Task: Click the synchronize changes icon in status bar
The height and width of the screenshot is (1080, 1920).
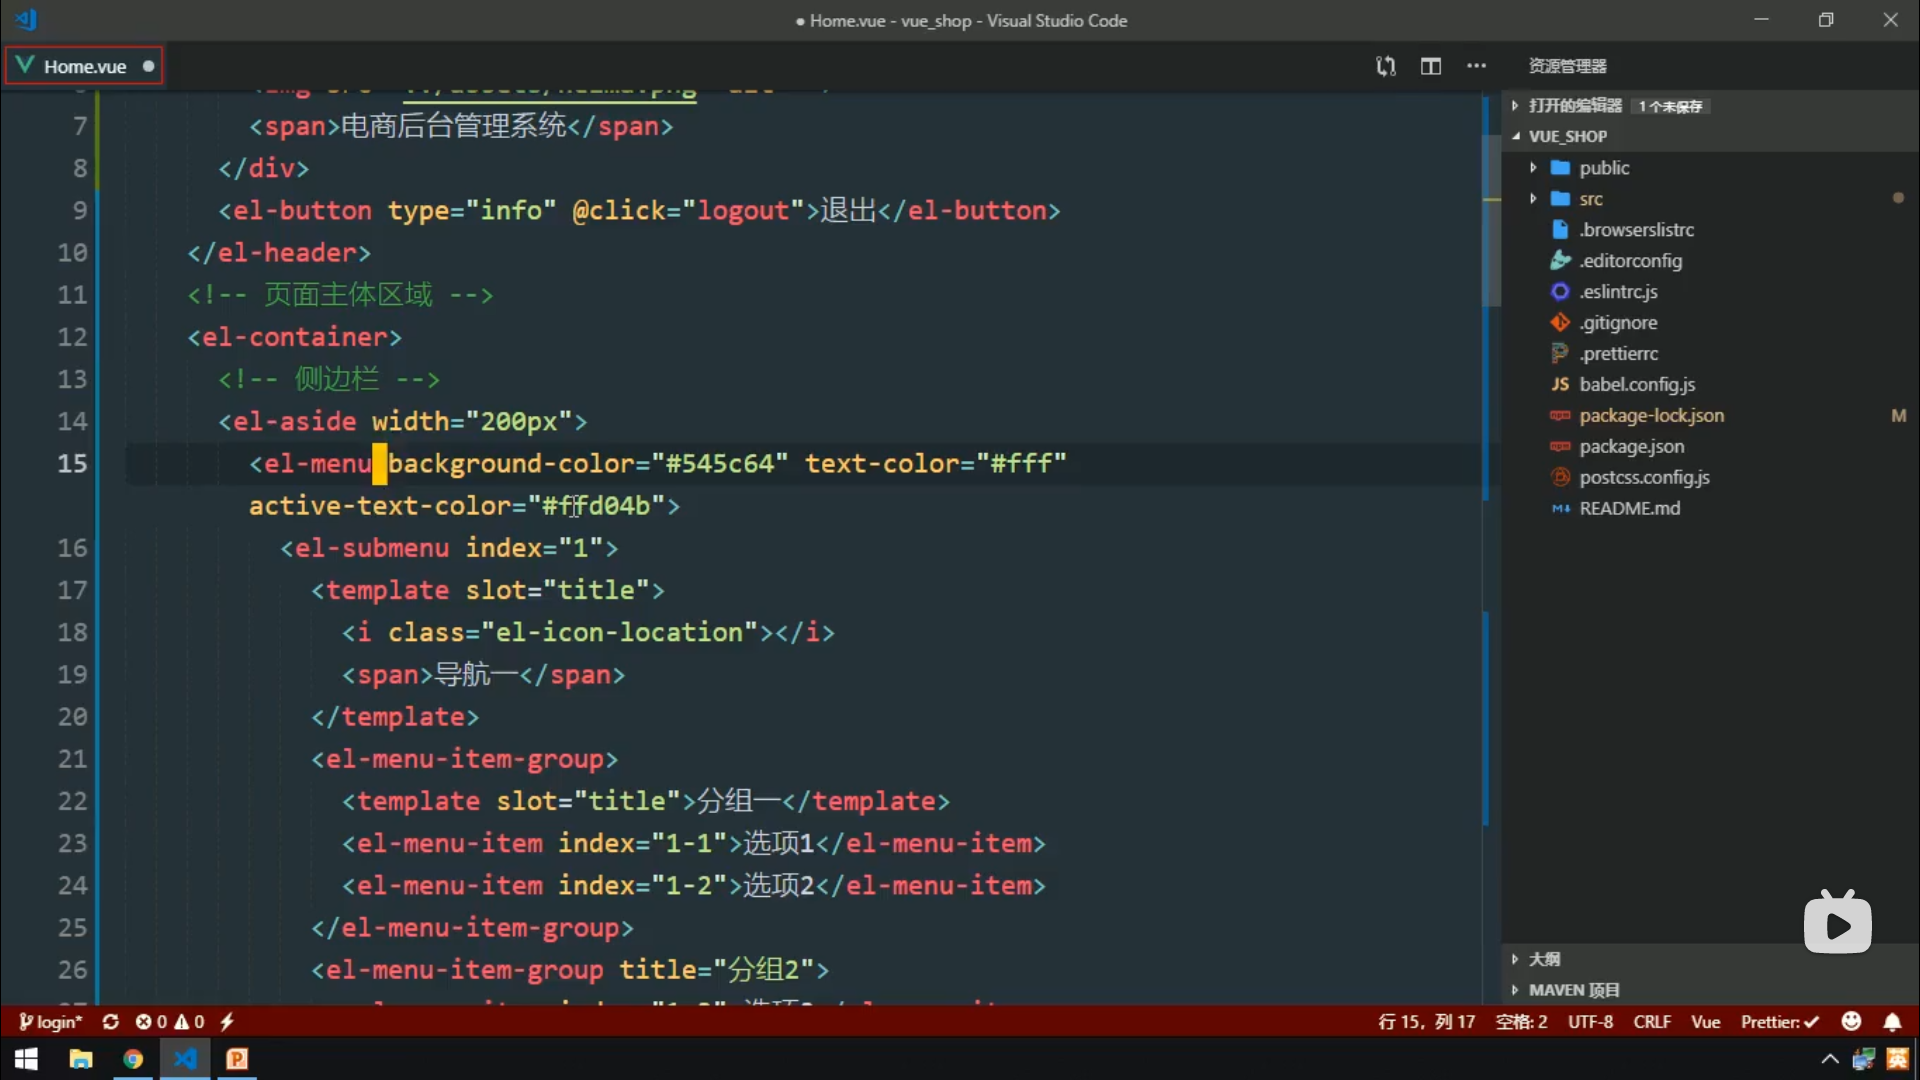Action: coord(110,1021)
